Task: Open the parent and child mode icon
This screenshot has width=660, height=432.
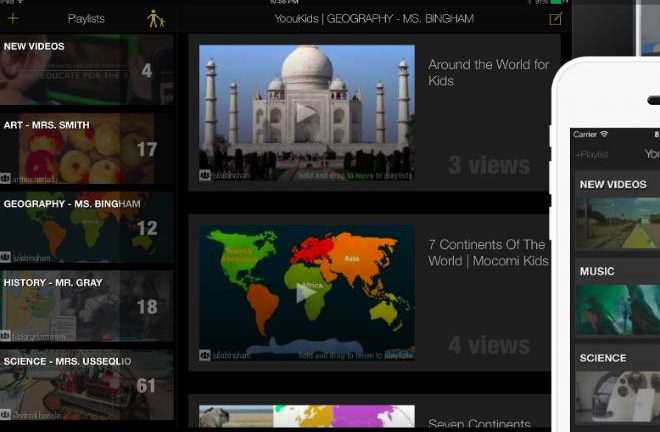Action: 156,19
